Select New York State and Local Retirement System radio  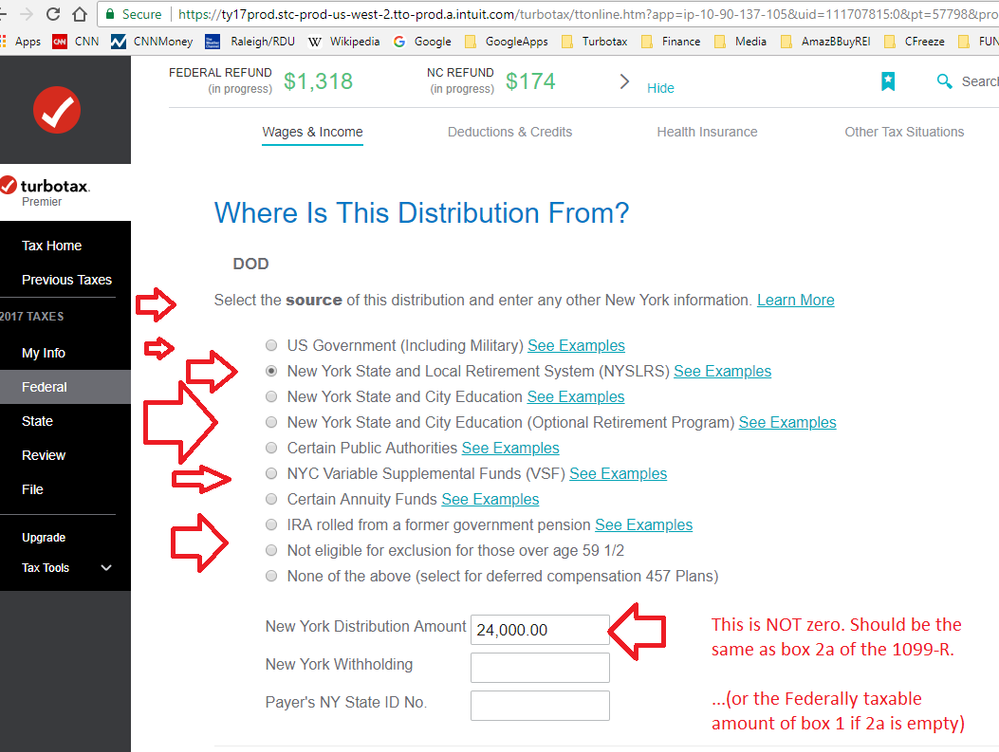(271, 371)
